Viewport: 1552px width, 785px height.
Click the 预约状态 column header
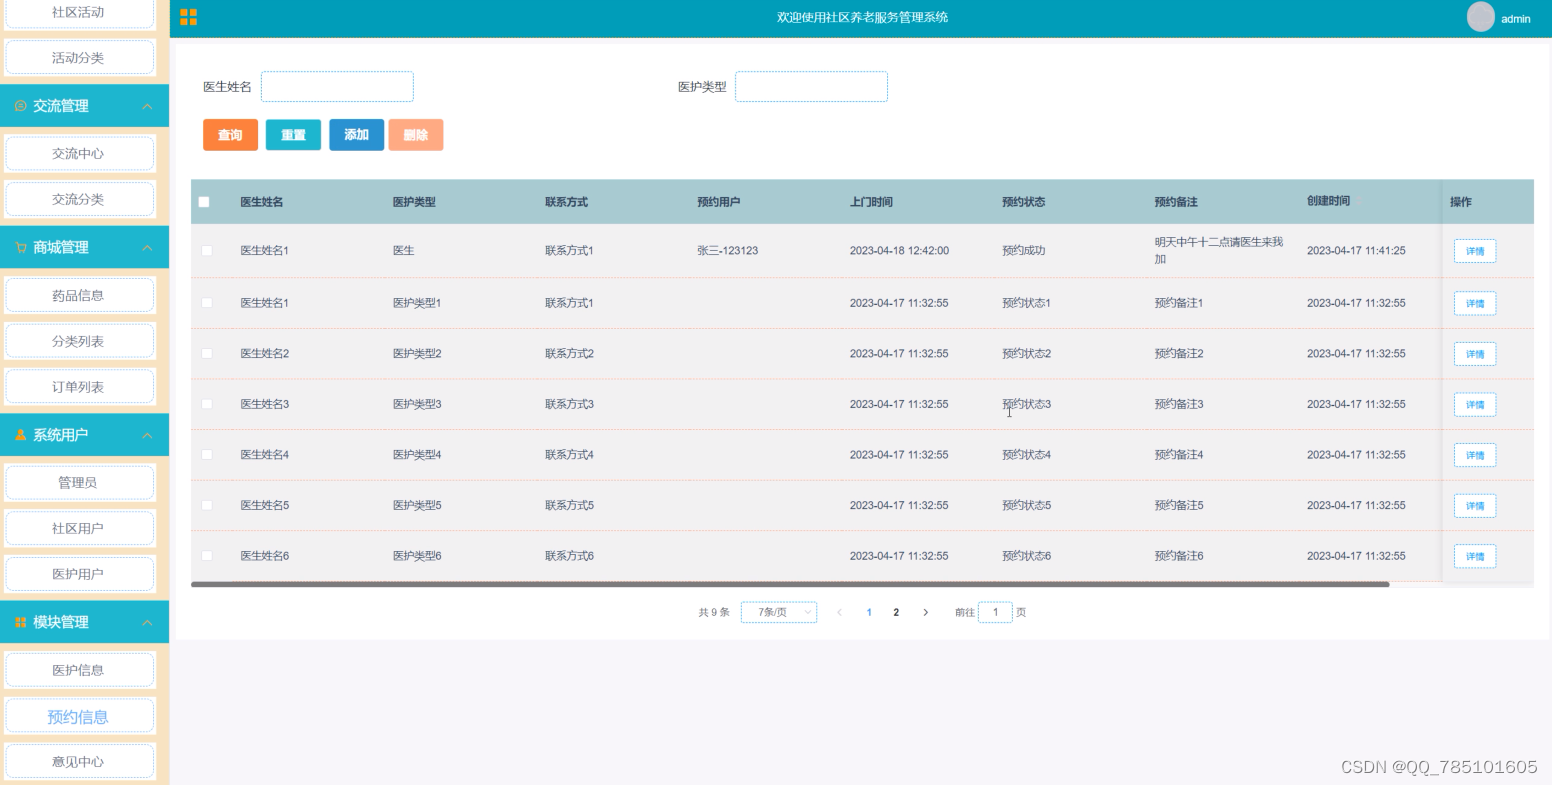(1023, 202)
